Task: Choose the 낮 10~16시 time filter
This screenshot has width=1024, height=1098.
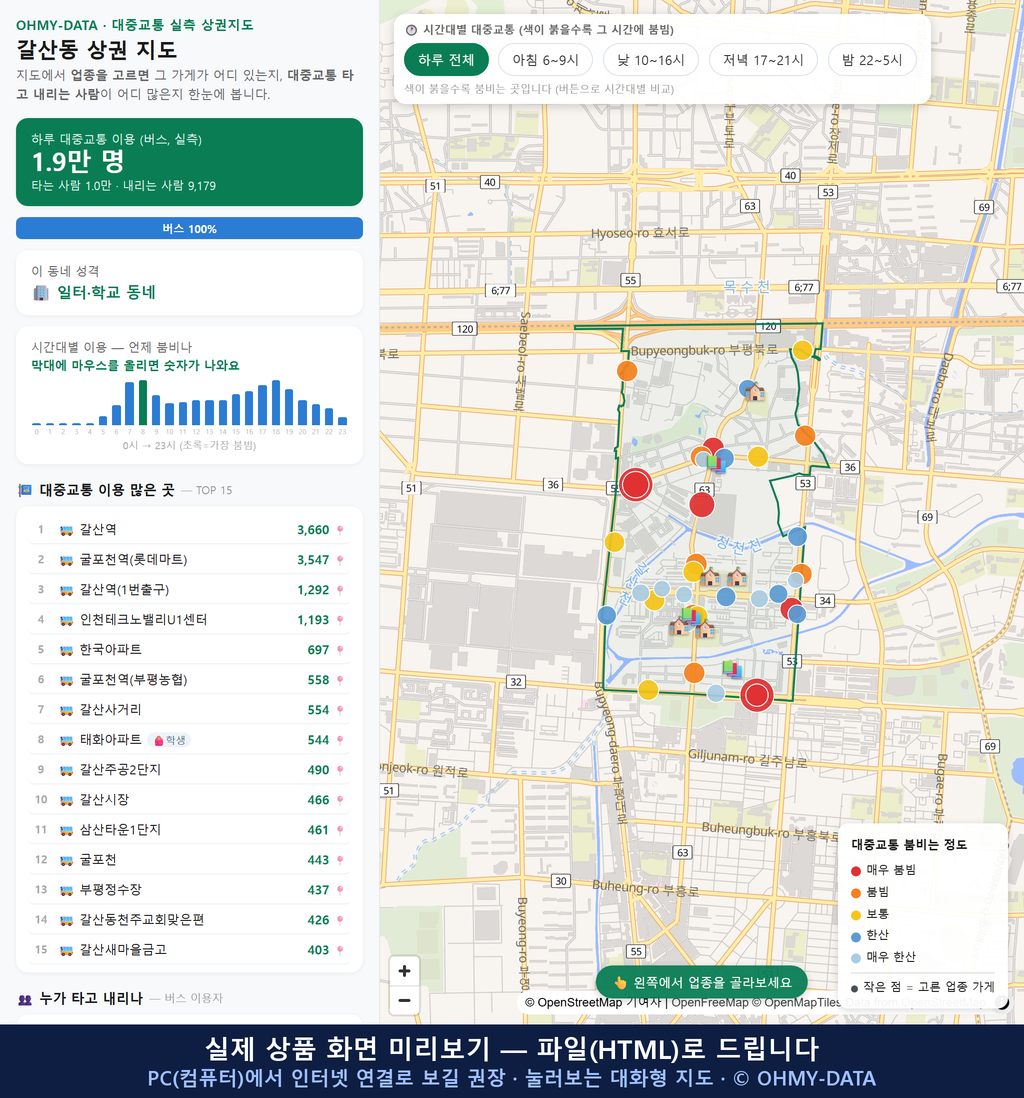Action: pos(651,60)
